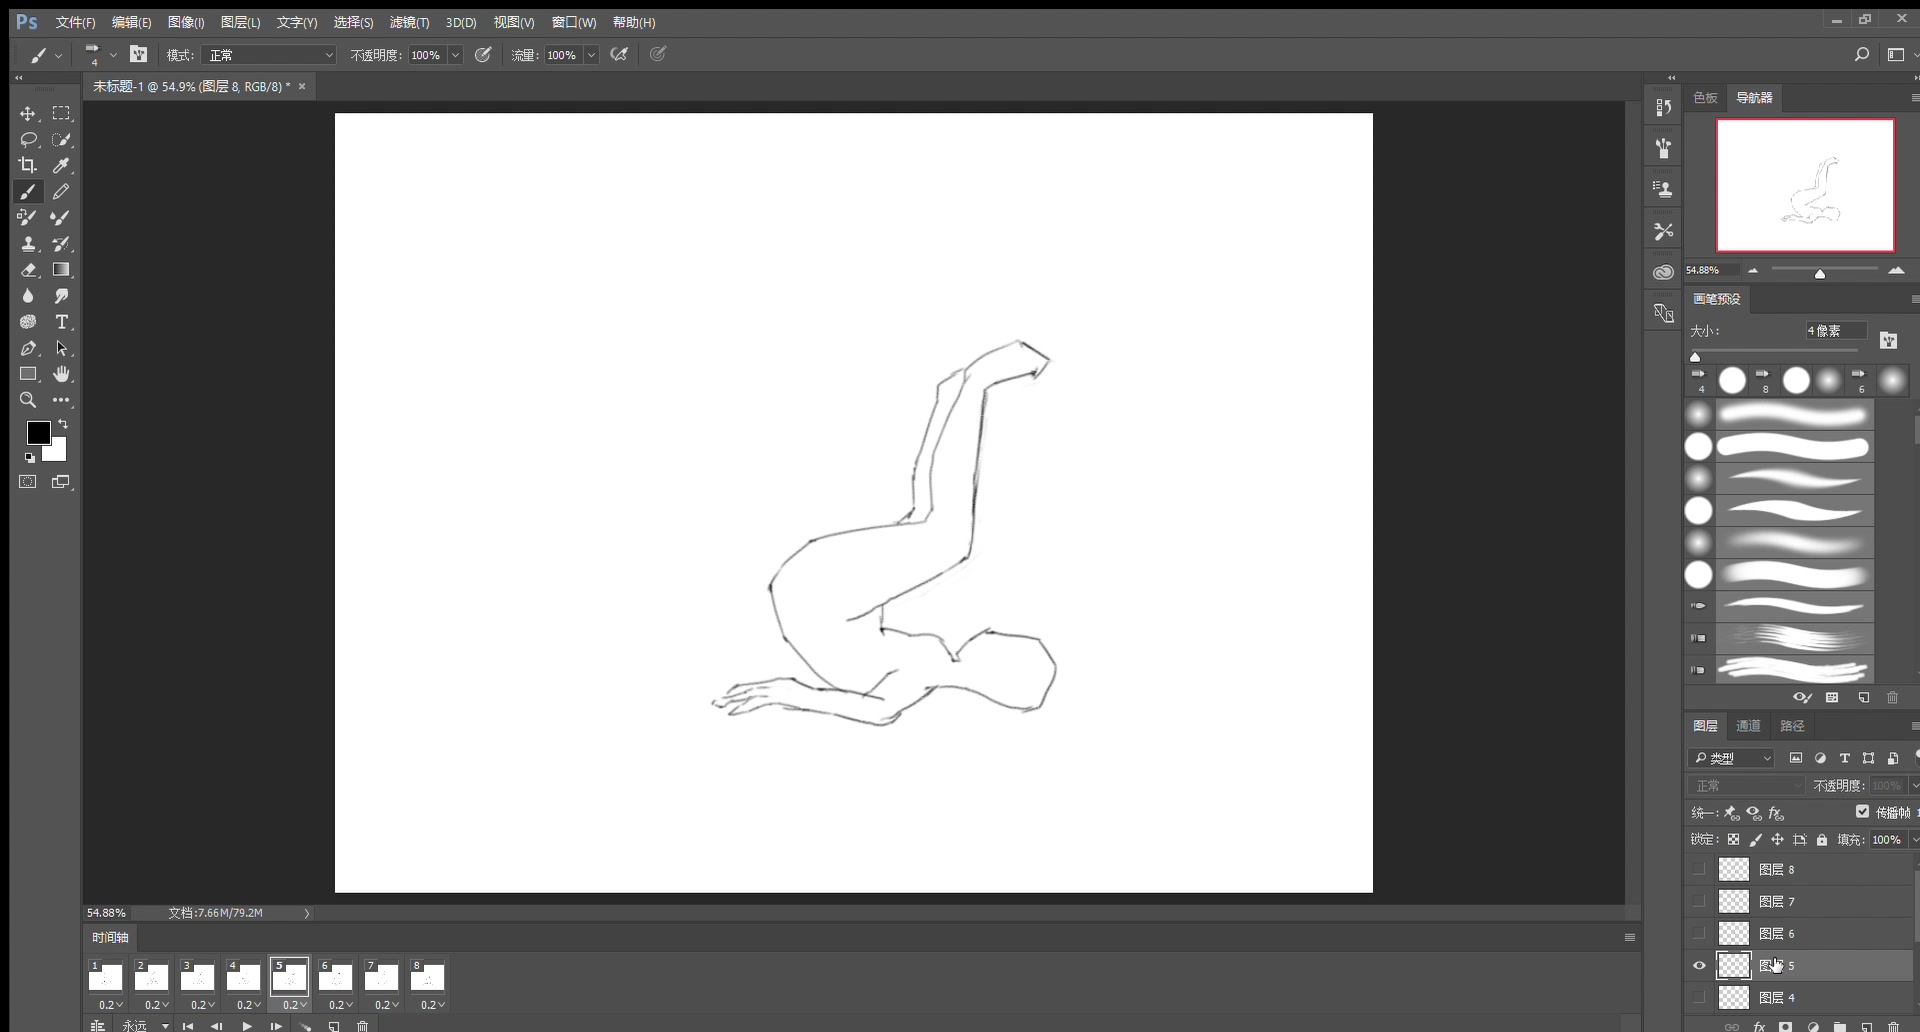Toggle airbrush build-up option
The height and width of the screenshot is (1032, 1920).
(620, 55)
